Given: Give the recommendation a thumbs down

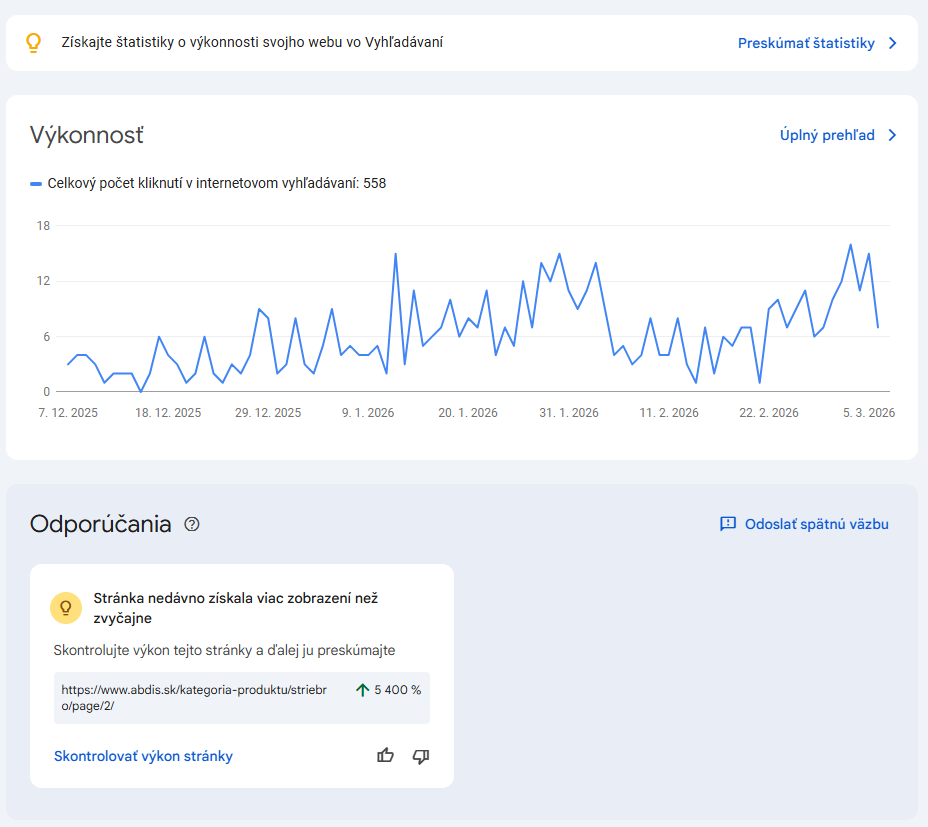Looking at the screenshot, I should pos(421,756).
